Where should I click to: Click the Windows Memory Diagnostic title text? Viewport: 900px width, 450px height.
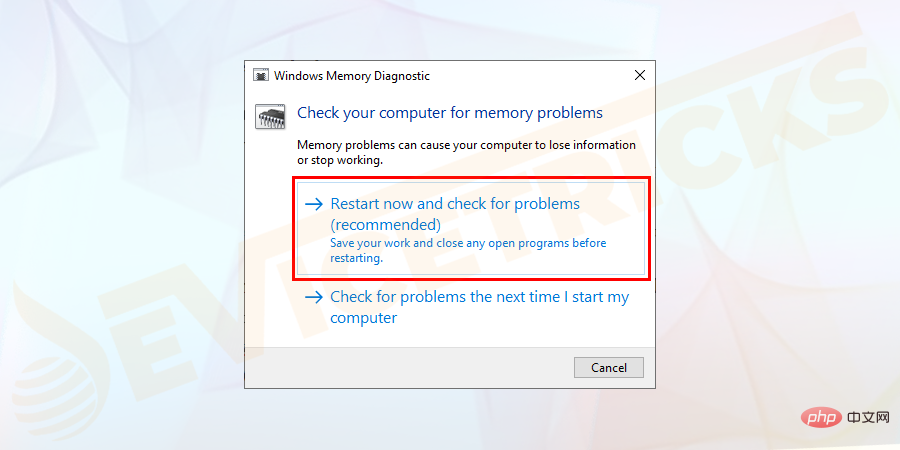tap(352, 76)
